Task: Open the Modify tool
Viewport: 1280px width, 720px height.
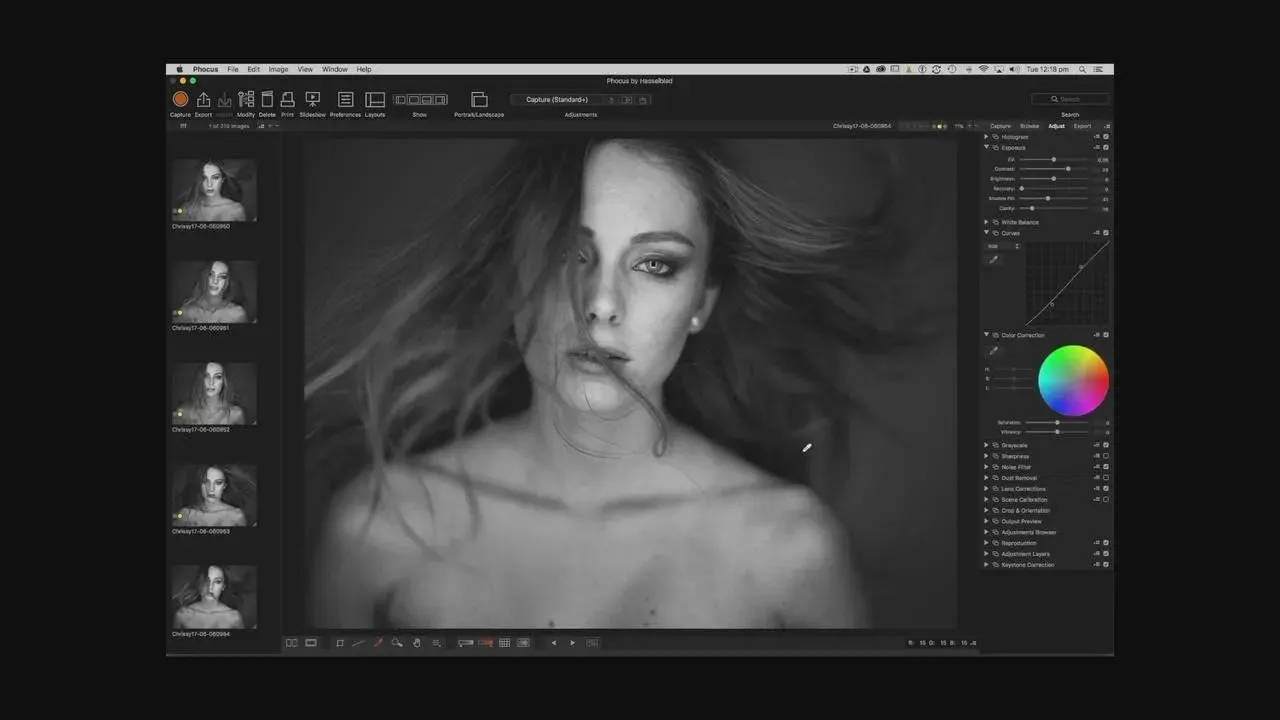Action: click(246, 99)
